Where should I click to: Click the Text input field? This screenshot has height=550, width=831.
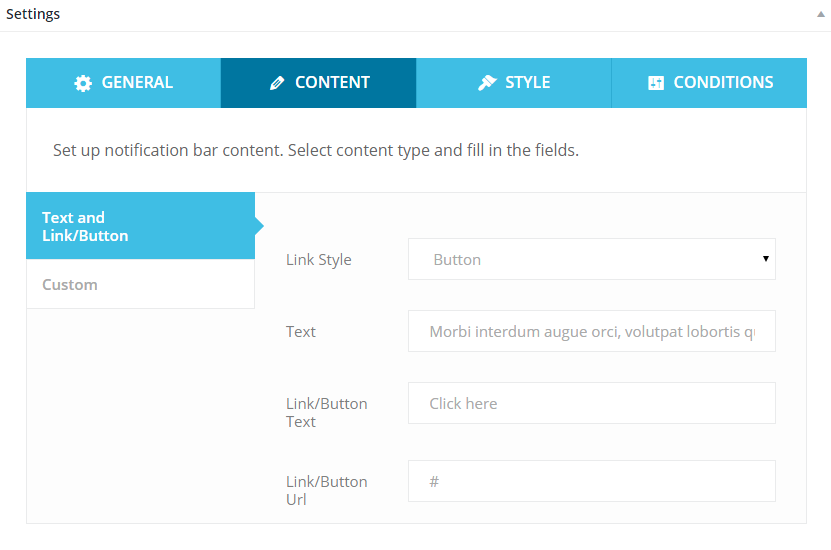coord(591,331)
